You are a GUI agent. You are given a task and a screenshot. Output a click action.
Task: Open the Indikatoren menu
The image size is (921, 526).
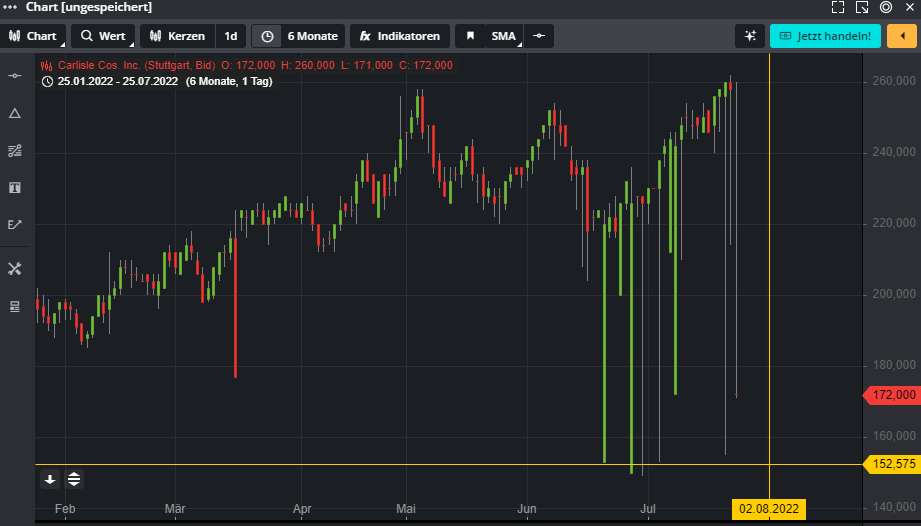(x=400, y=36)
